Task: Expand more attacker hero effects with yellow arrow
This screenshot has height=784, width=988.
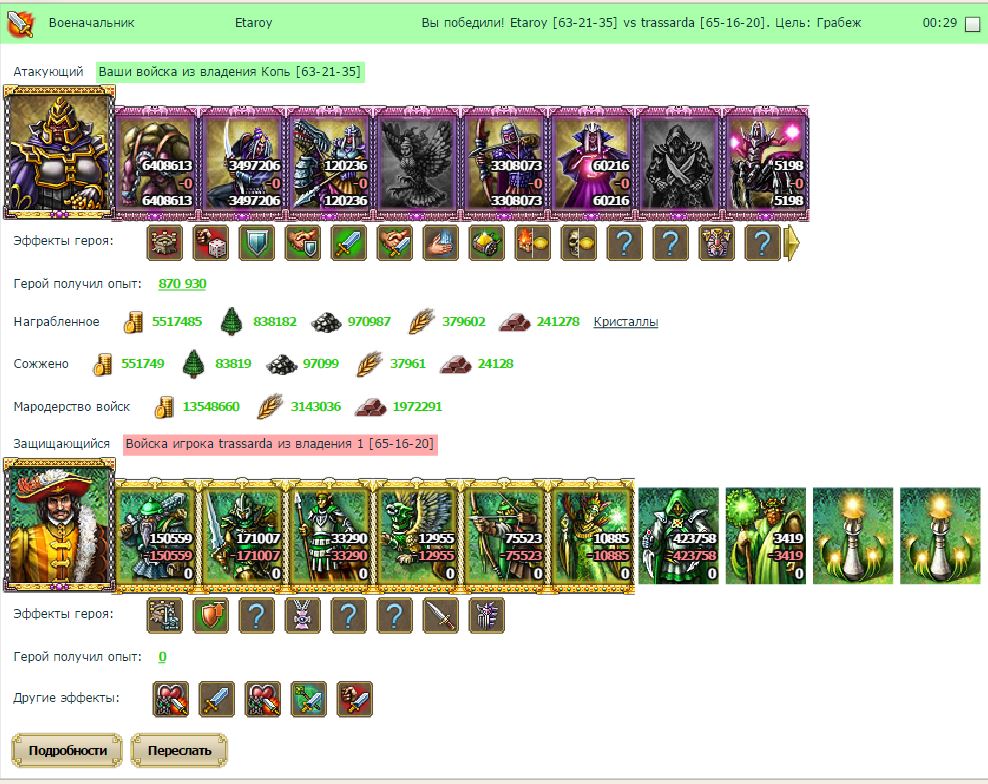Action: tap(791, 243)
